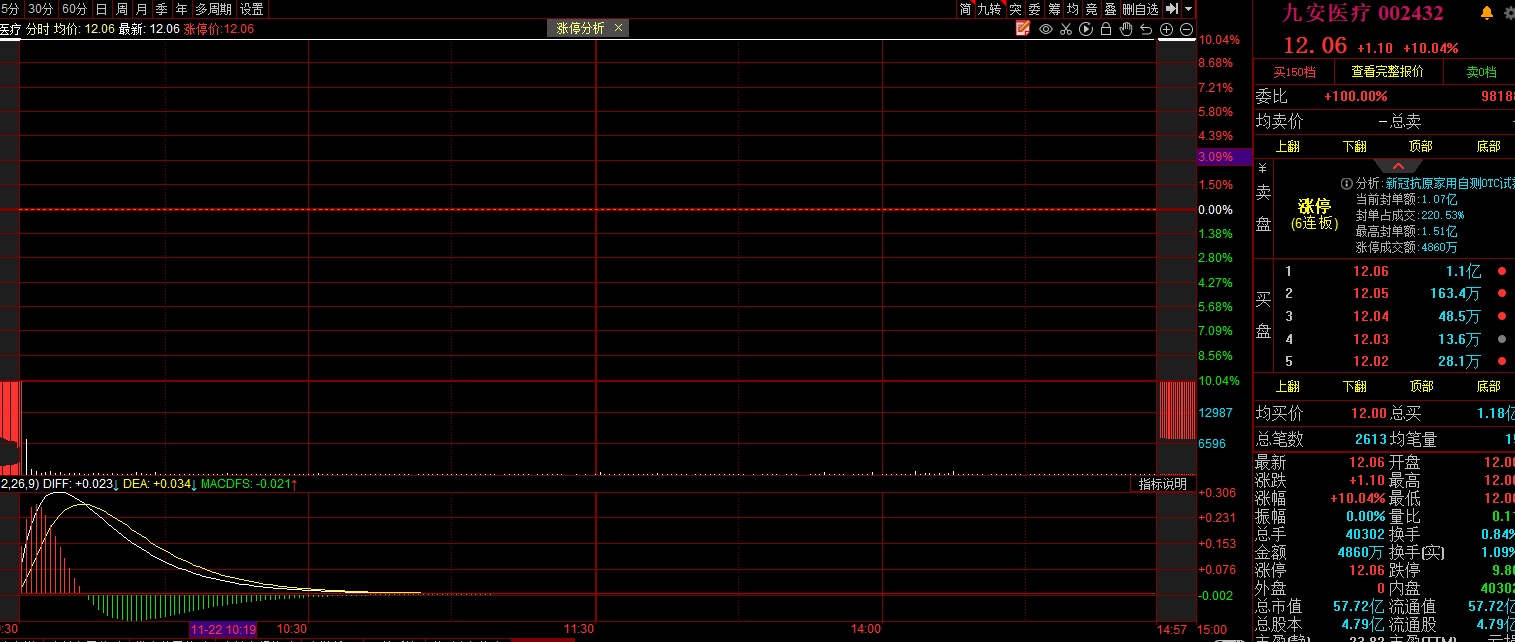Switch to 日 daily chart
This screenshot has height=642, width=1515.
click(101, 9)
